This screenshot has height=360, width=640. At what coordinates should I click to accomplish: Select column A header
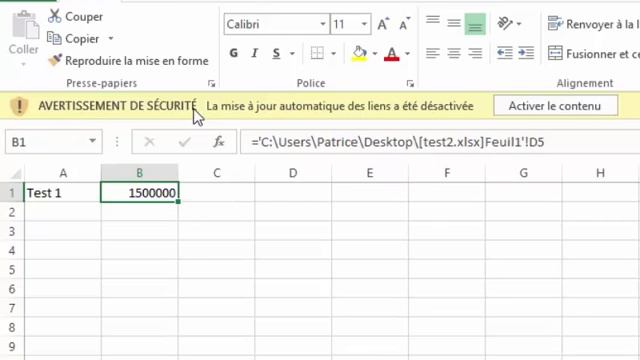pyautogui.click(x=63, y=173)
